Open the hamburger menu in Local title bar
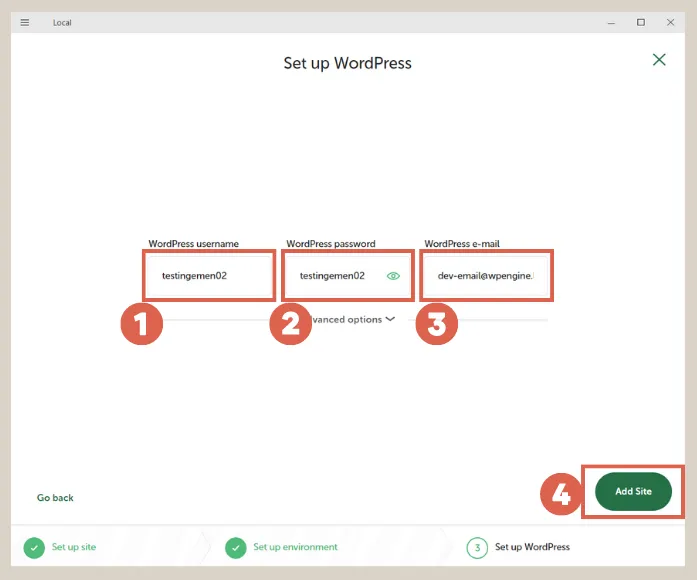Screen dimensions: 697x580 25,22
